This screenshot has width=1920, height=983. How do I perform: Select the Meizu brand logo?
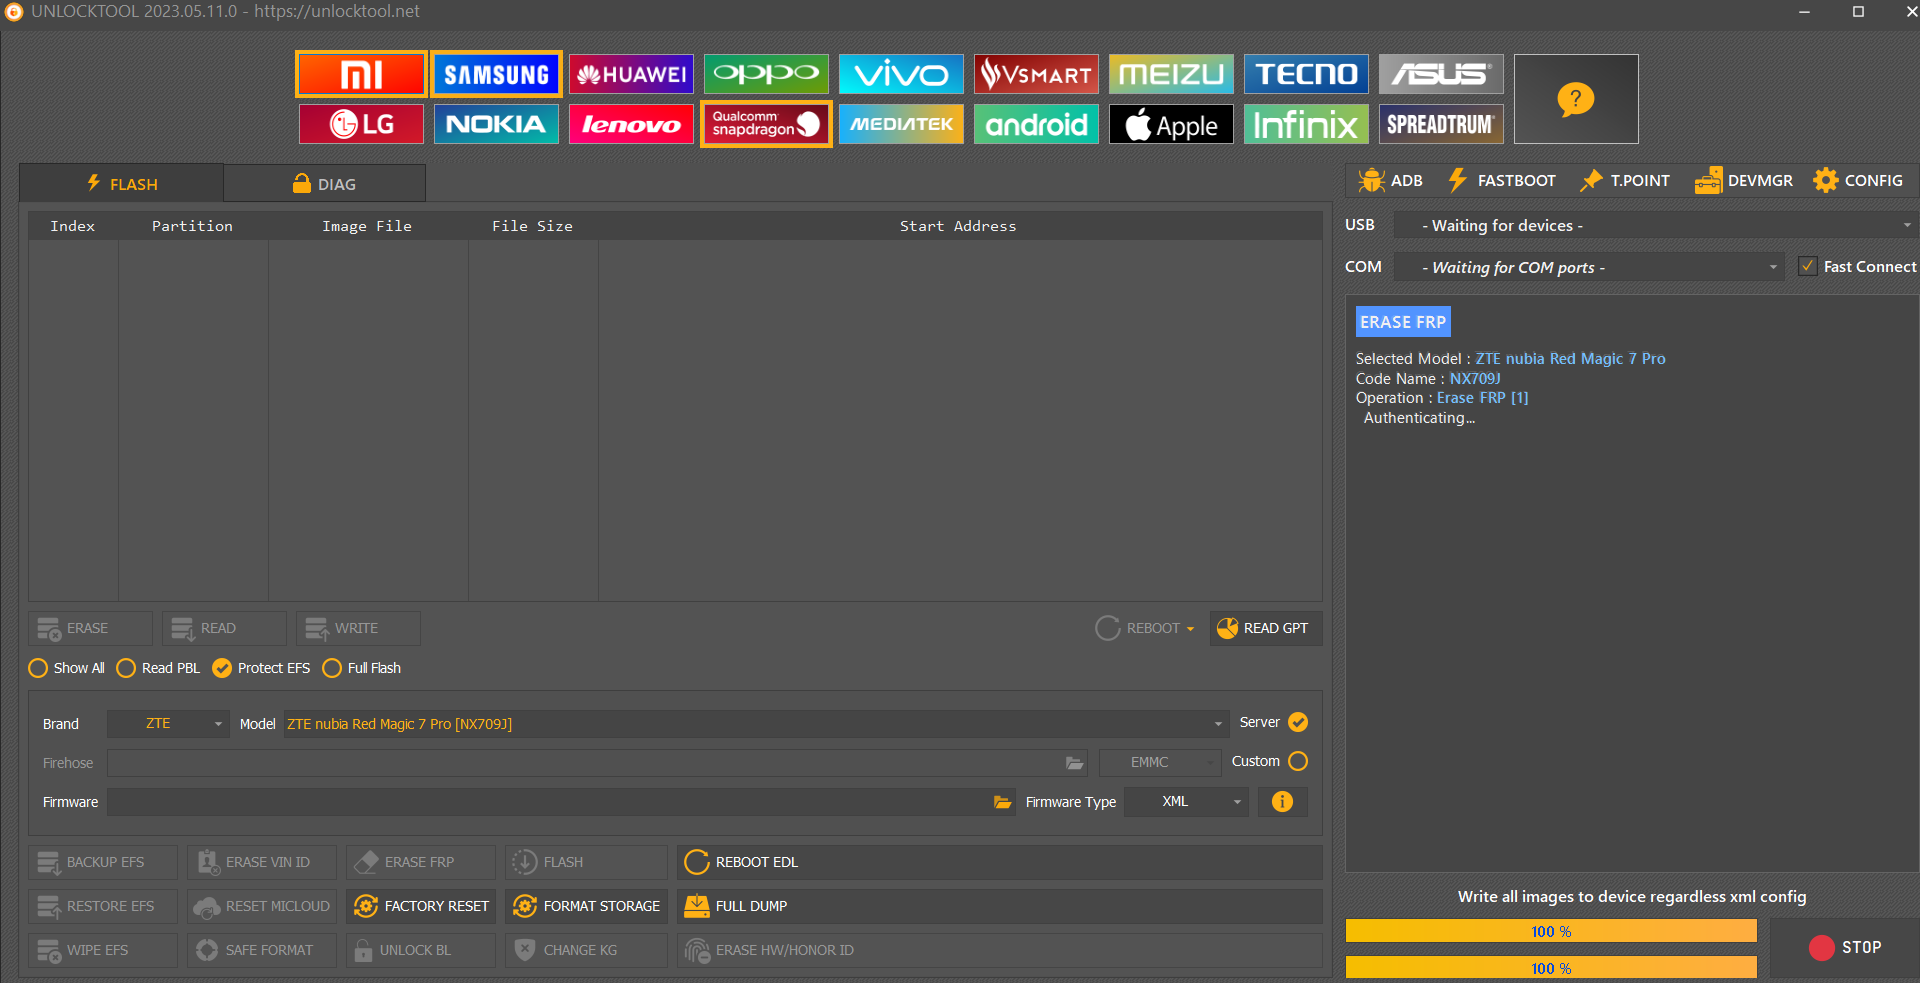click(x=1171, y=74)
